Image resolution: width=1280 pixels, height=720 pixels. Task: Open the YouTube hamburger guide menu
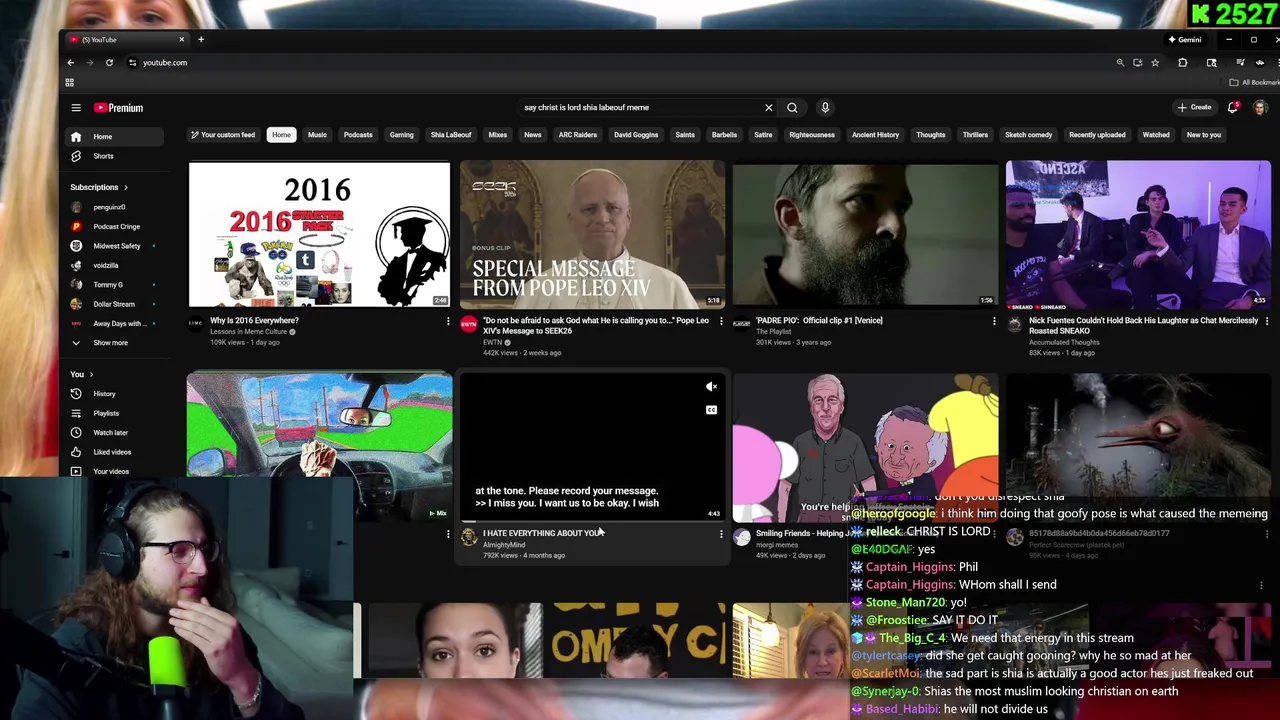[x=76, y=108]
